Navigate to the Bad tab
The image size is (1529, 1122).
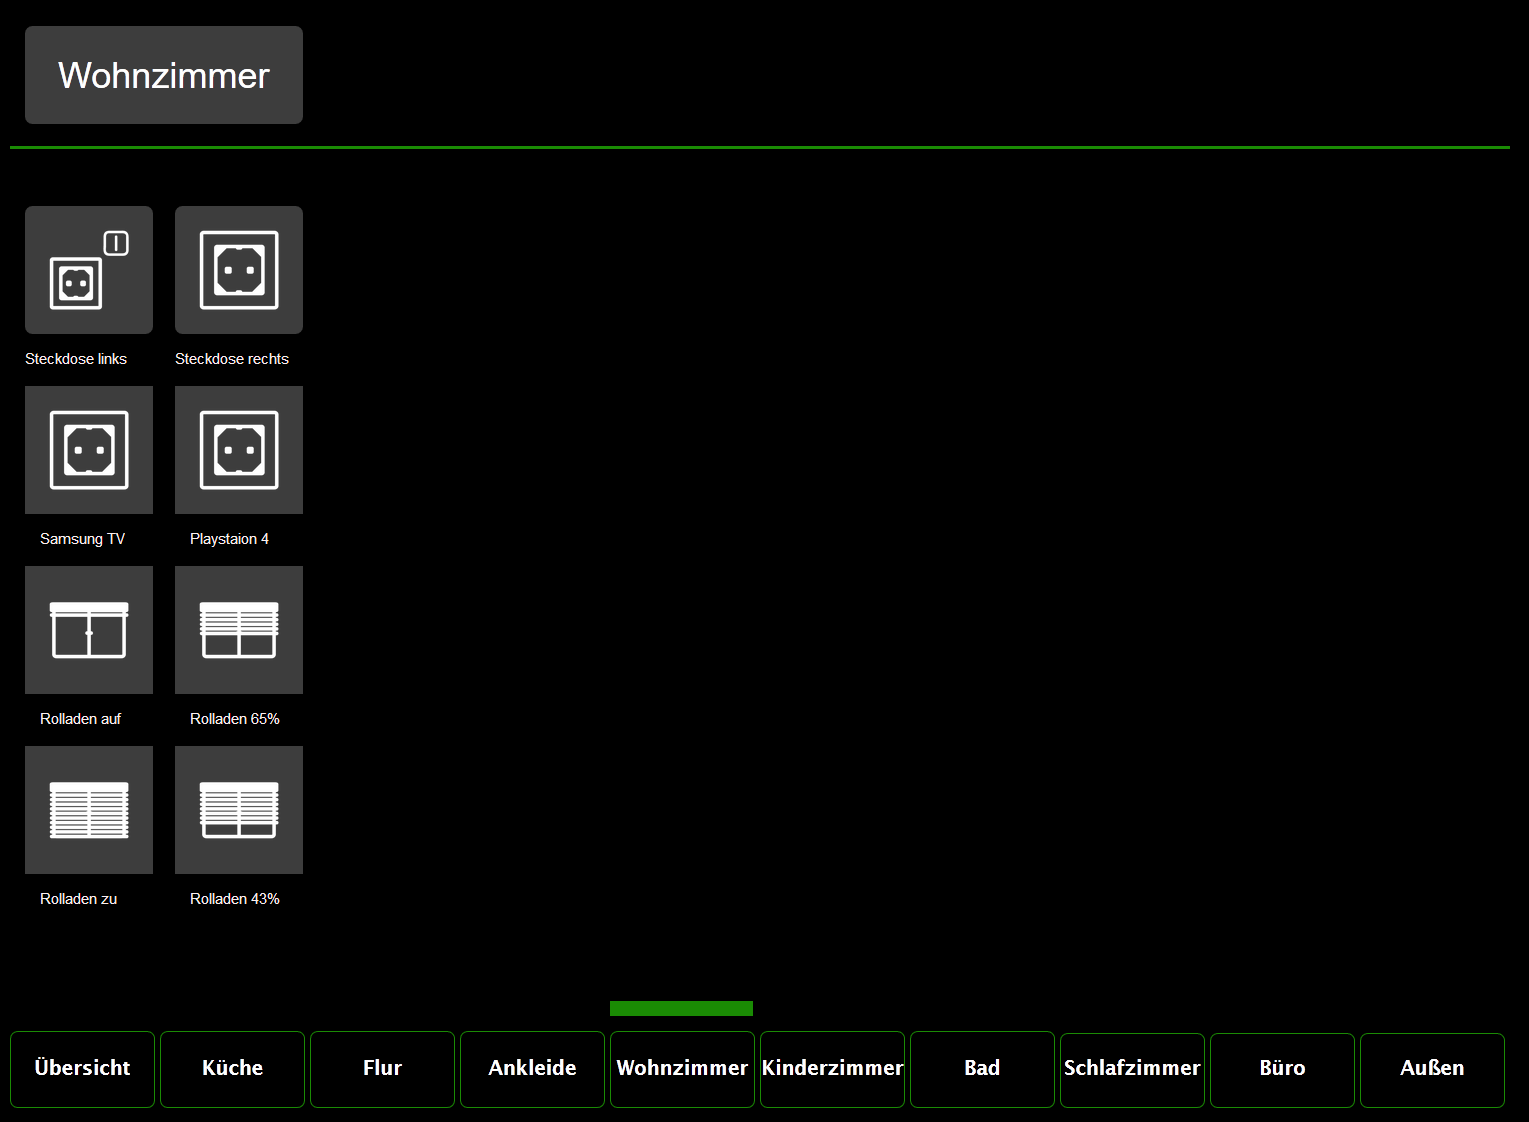coord(982,1069)
